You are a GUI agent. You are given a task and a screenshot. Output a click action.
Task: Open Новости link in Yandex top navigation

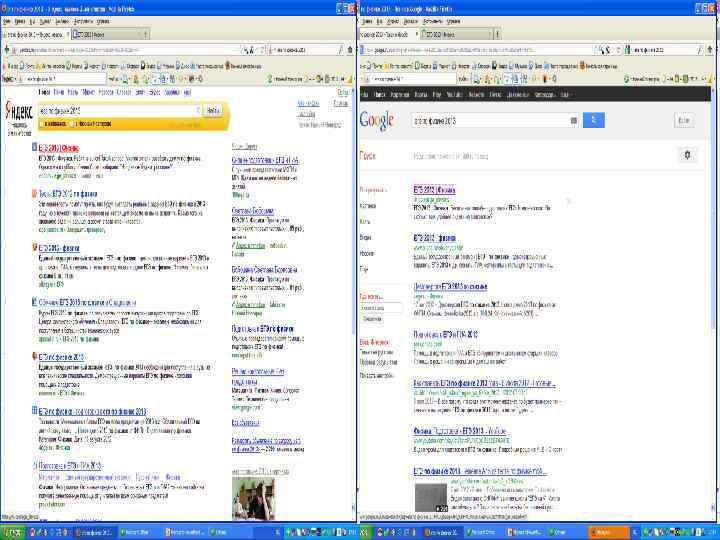tap(106, 92)
